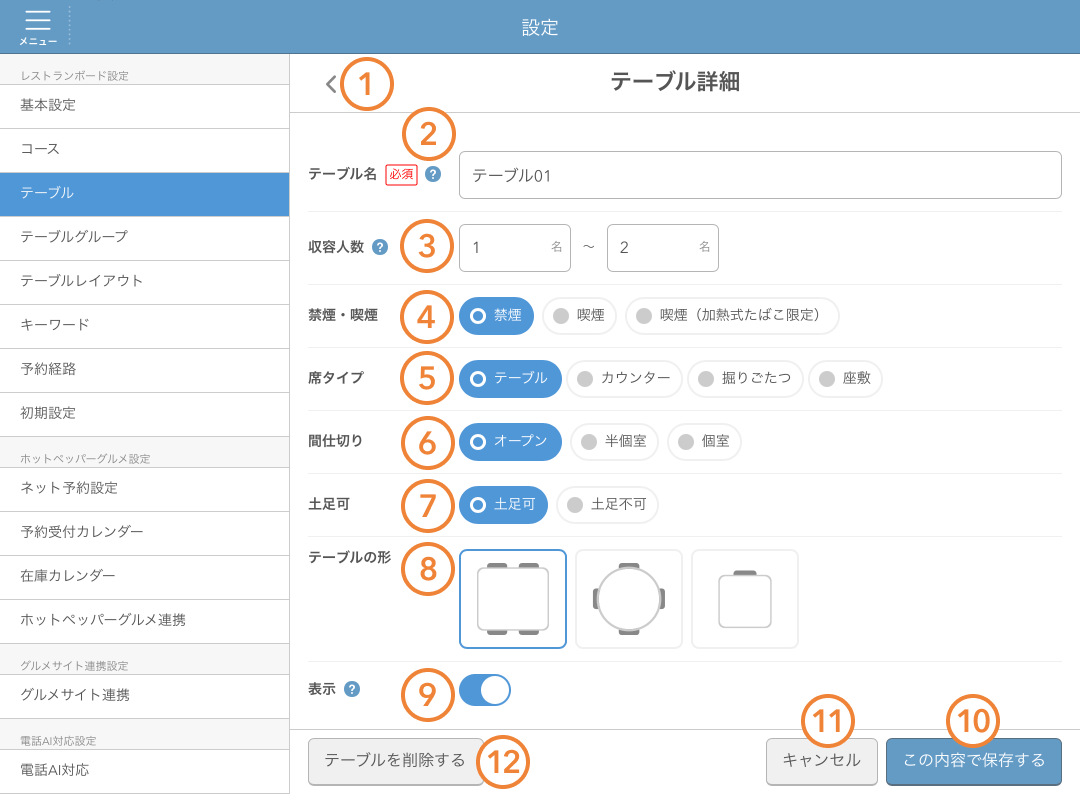Click the この内容で保存する save button
The width and height of the screenshot is (1080, 794).
pos(973,761)
